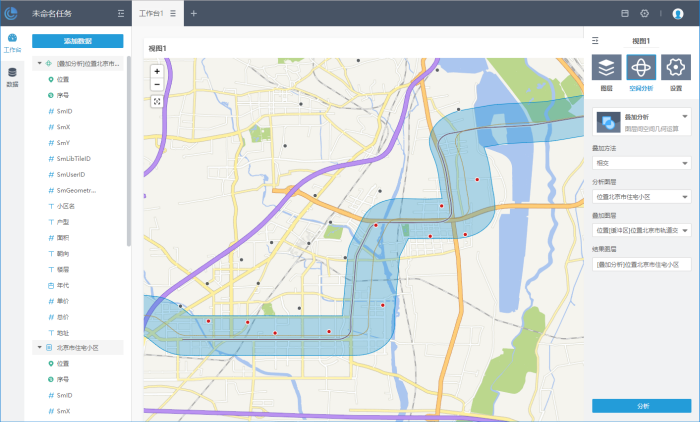Run analysis with the 分析 button
The height and width of the screenshot is (422, 700).
(640, 406)
